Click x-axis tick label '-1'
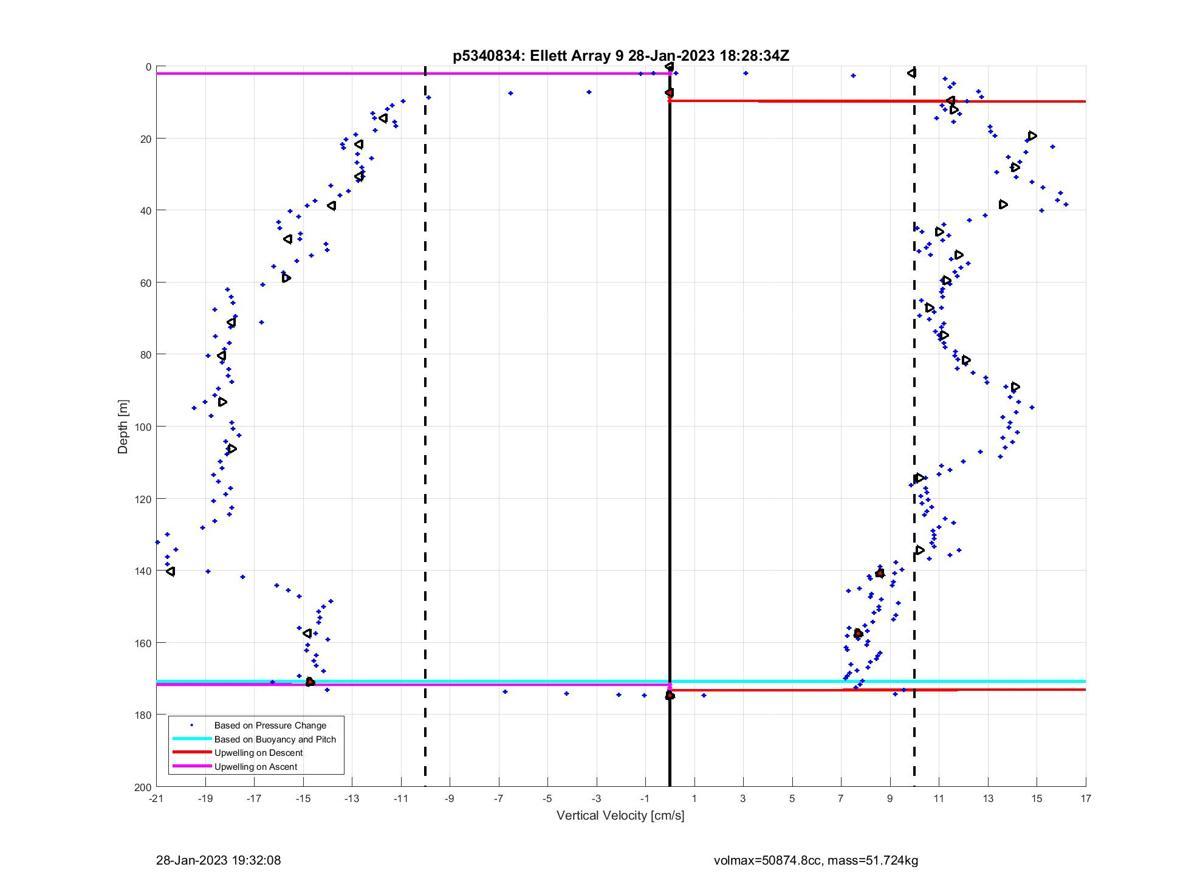Viewport: 1200px width, 885px height. (x=645, y=798)
